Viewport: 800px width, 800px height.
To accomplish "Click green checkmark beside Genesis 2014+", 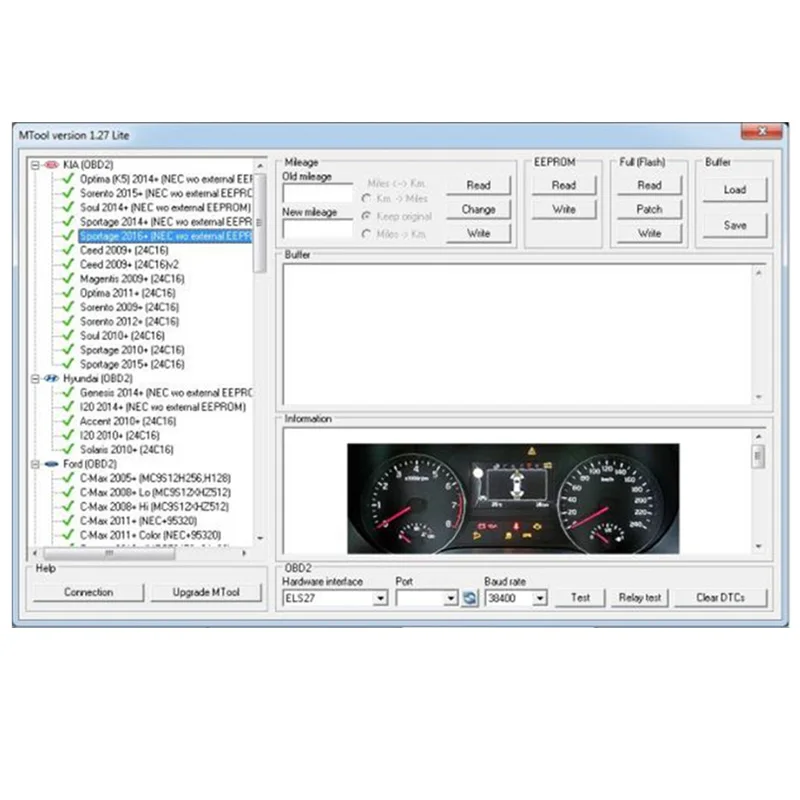I will click(x=68, y=393).
